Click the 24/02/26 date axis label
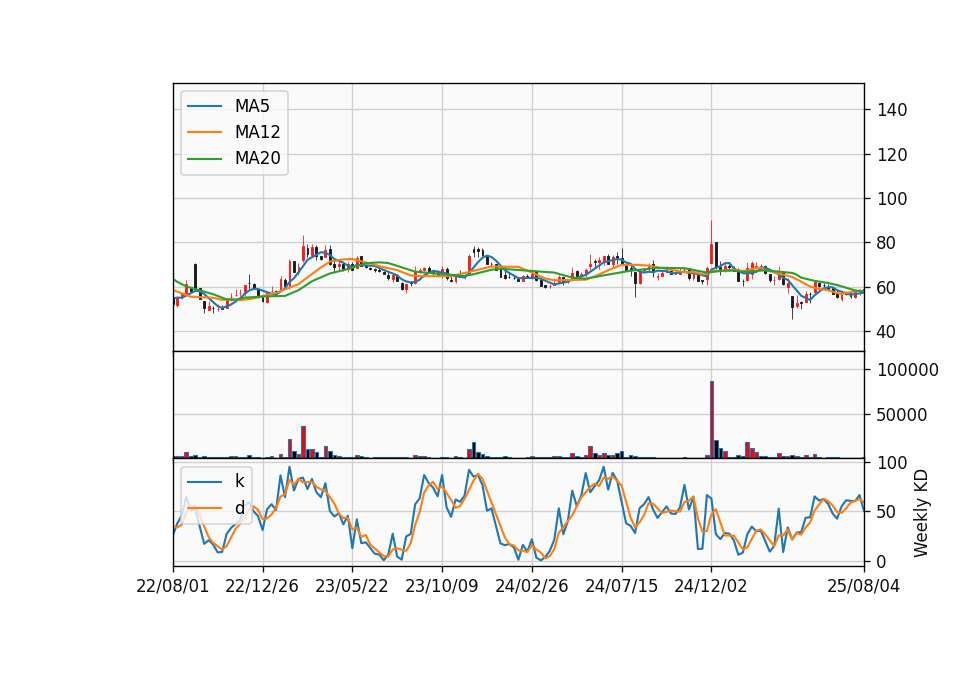960x690 pixels. point(531,586)
